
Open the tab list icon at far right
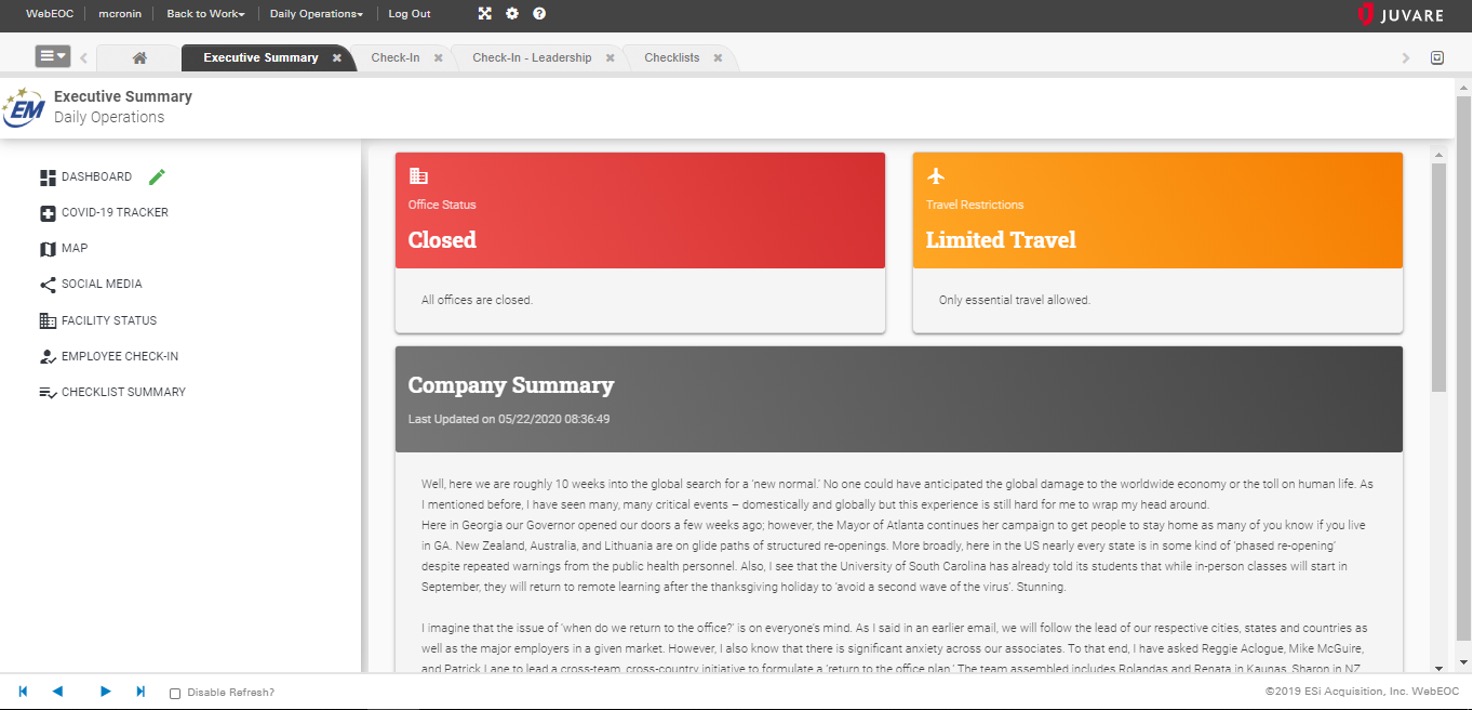(x=1437, y=58)
